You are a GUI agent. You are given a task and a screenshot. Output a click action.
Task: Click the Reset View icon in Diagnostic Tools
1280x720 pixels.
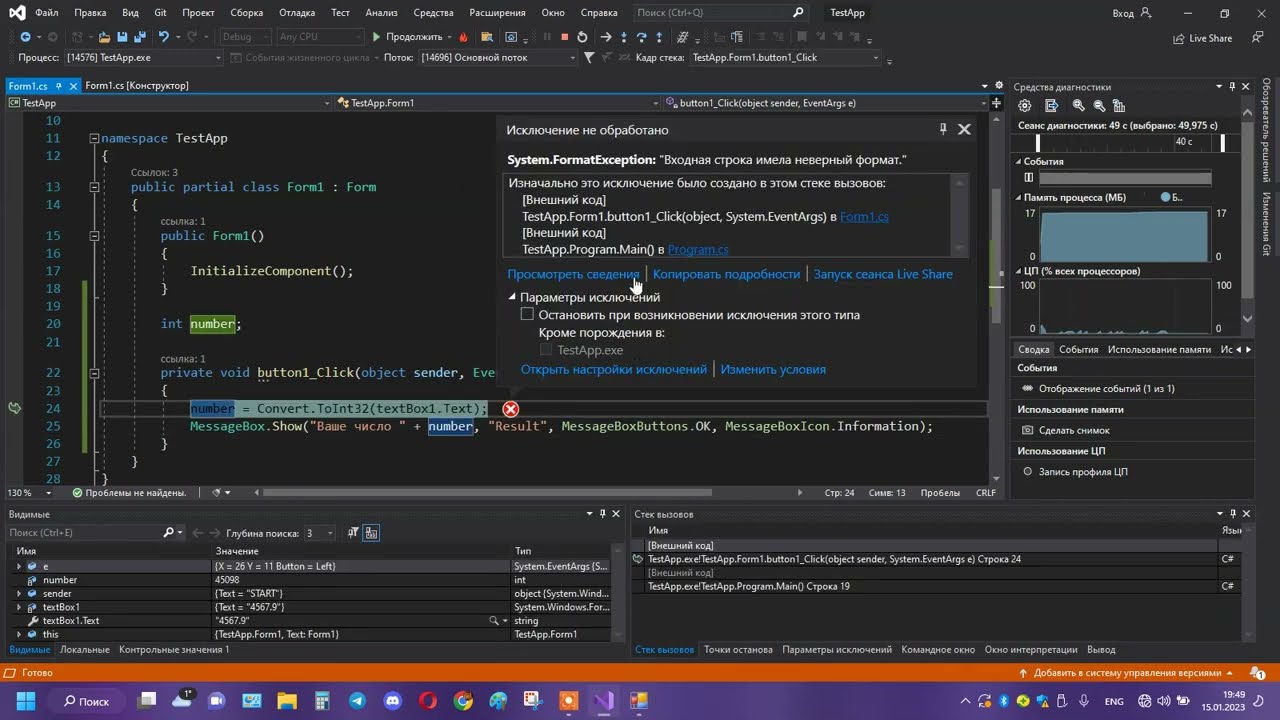click(x=1119, y=105)
